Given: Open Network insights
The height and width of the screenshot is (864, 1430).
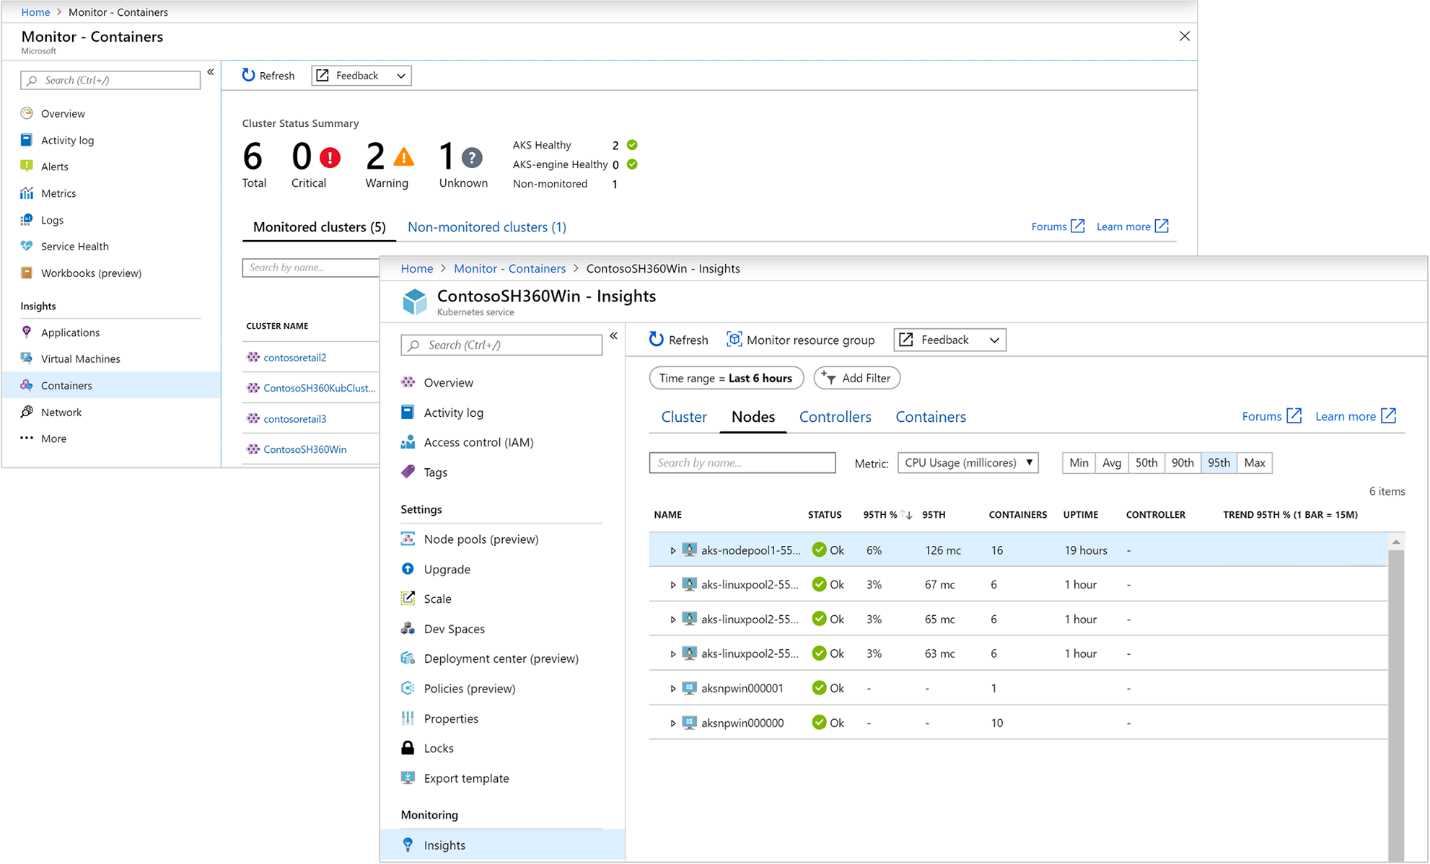Looking at the screenshot, I should click(61, 411).
